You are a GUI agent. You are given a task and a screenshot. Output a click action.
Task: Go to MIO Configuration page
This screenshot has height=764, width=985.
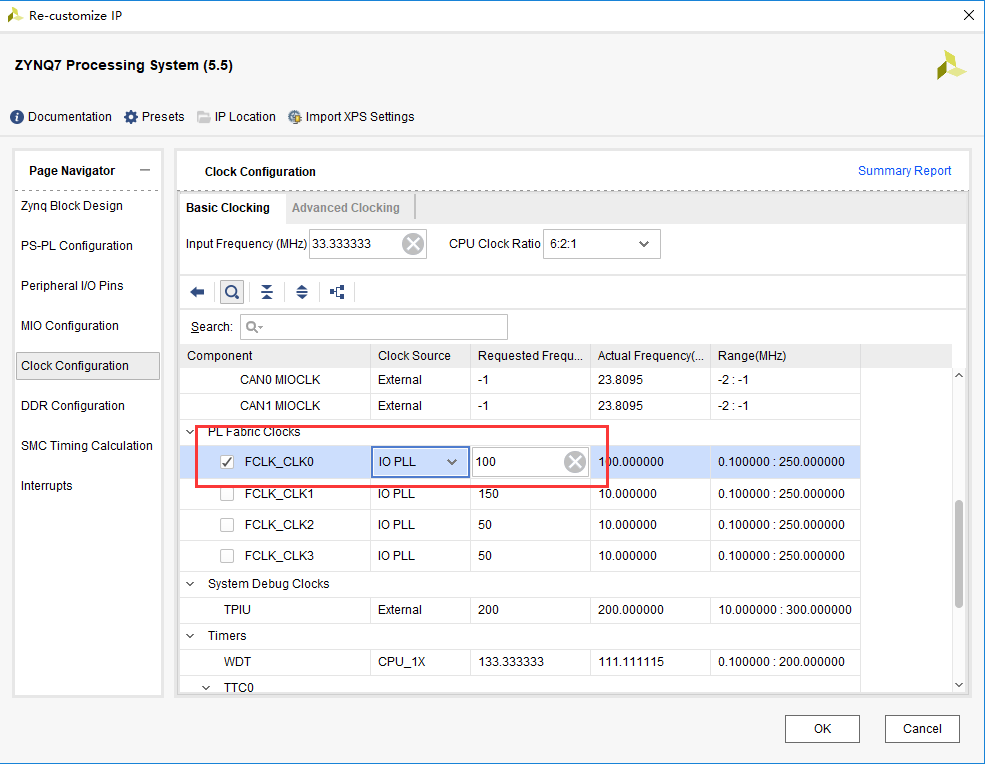[x=70, y=326]
